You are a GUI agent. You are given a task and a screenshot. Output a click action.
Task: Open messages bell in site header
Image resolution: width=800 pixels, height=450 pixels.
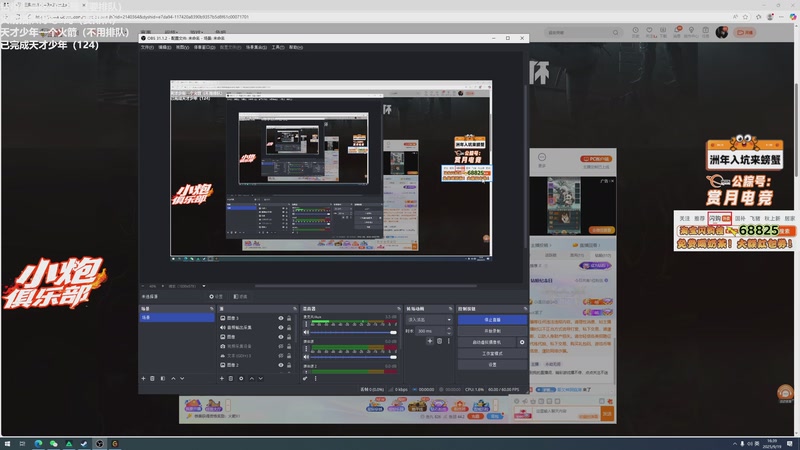point(678,32)
